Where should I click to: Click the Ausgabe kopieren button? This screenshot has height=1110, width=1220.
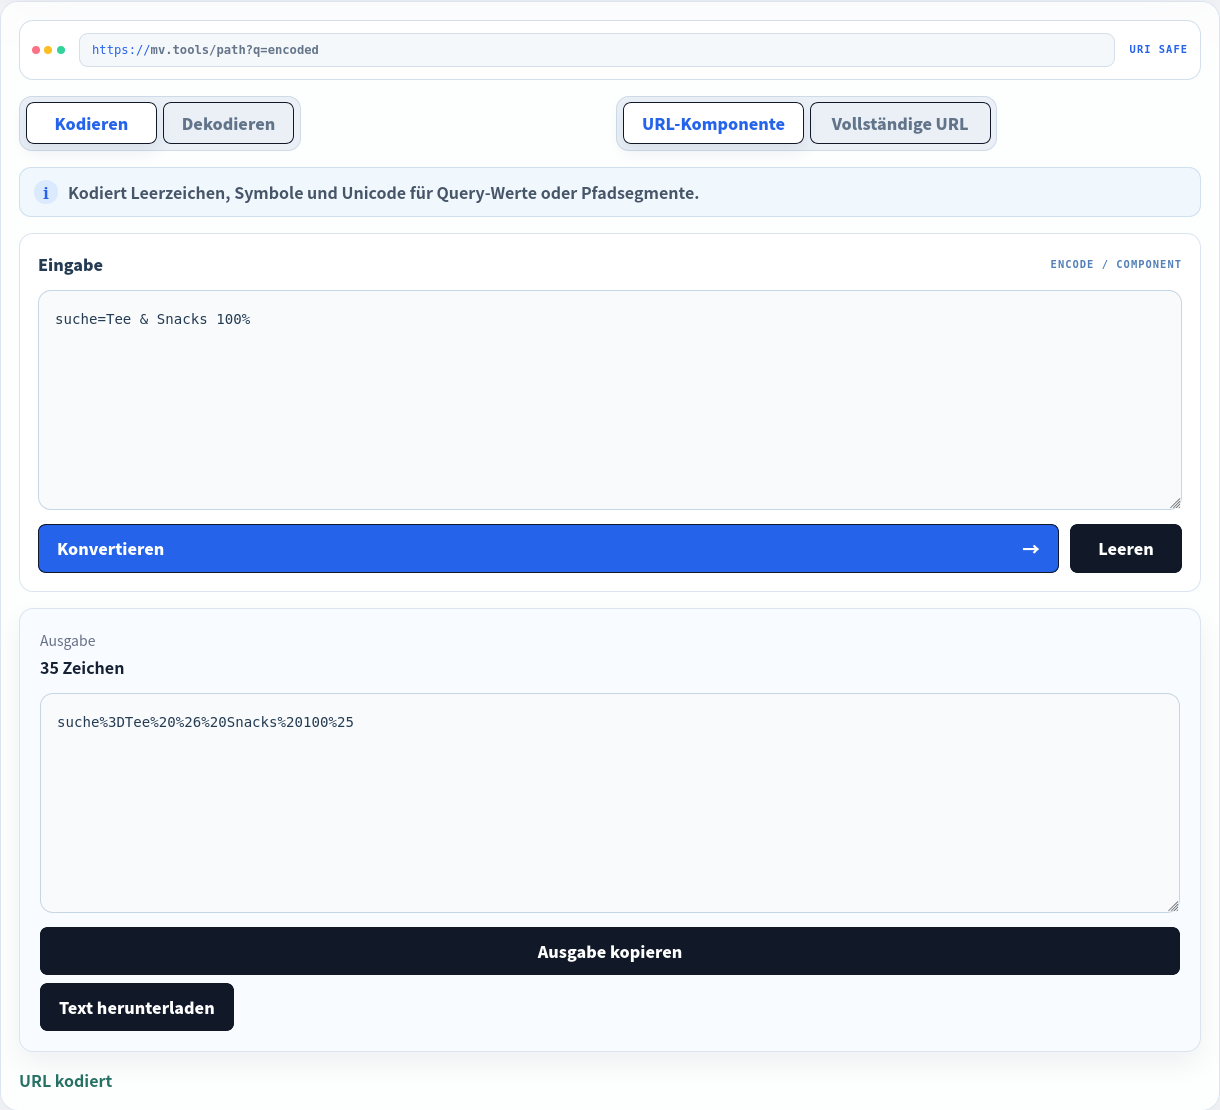[610, 951]
